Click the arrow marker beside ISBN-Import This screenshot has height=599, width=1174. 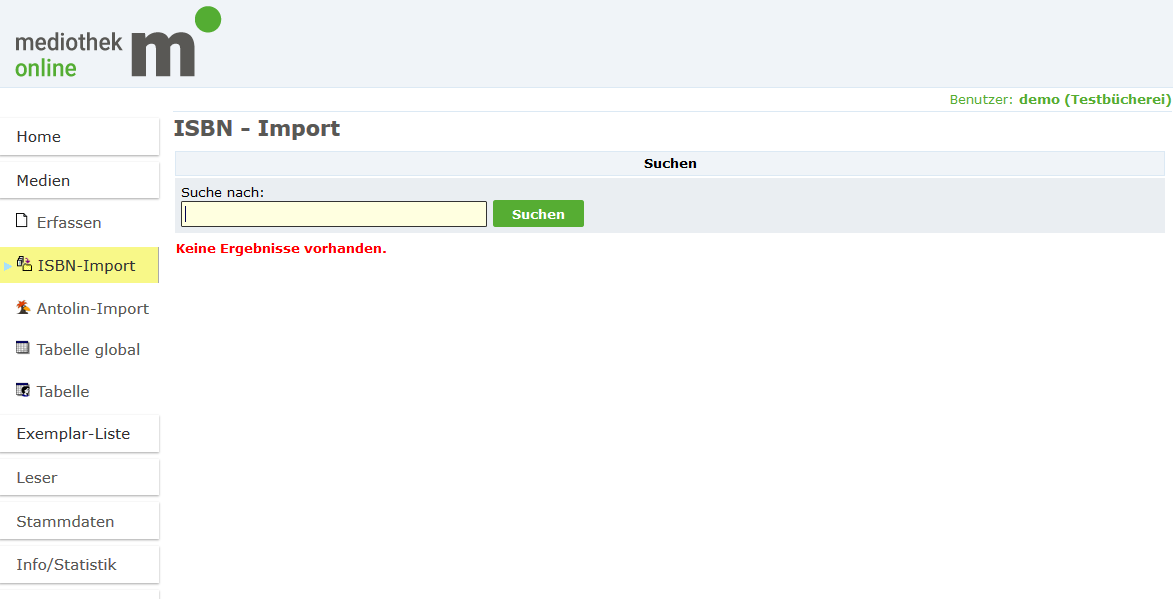(8, 266)
